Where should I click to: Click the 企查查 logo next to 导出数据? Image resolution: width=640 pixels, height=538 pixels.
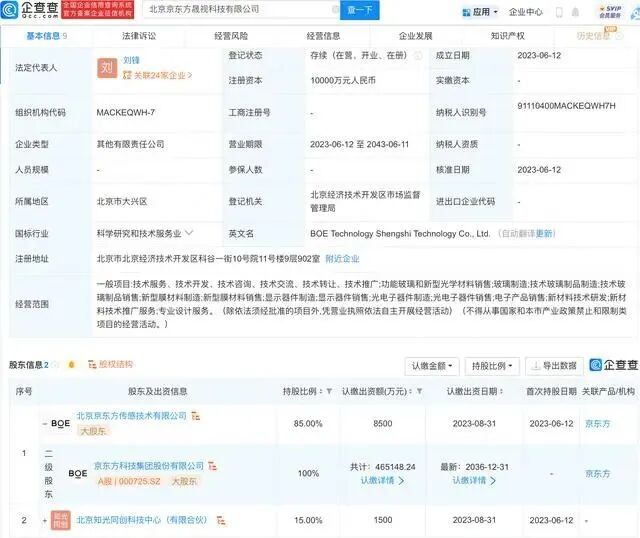(x=613, y=365)
